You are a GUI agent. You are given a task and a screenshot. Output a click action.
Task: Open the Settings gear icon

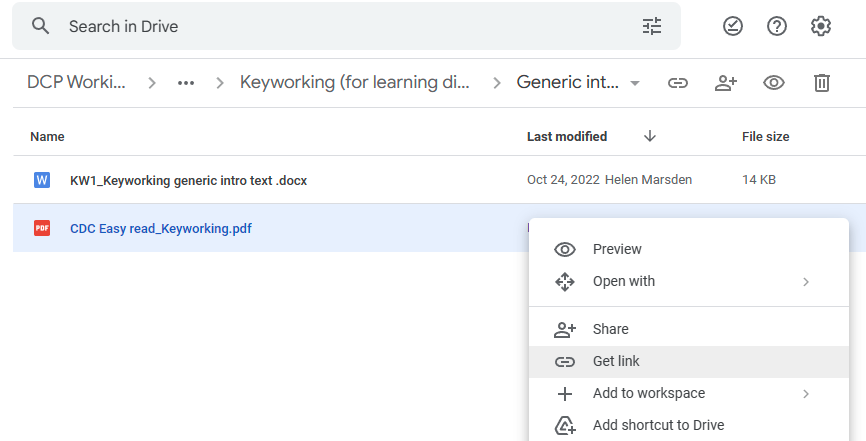pyautogui.click(x=821, y=27)
